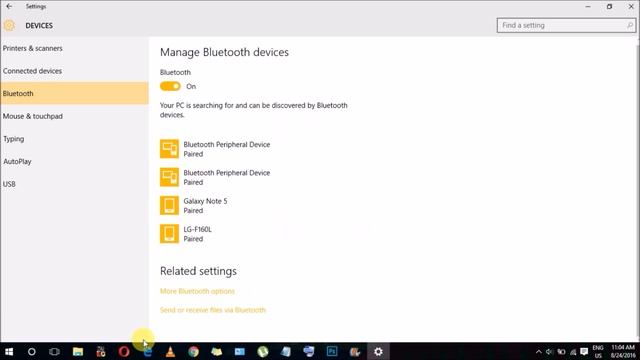Open ENG US language switcher
Viewport: 640px width, 360px height.
(x=598, y=351)
